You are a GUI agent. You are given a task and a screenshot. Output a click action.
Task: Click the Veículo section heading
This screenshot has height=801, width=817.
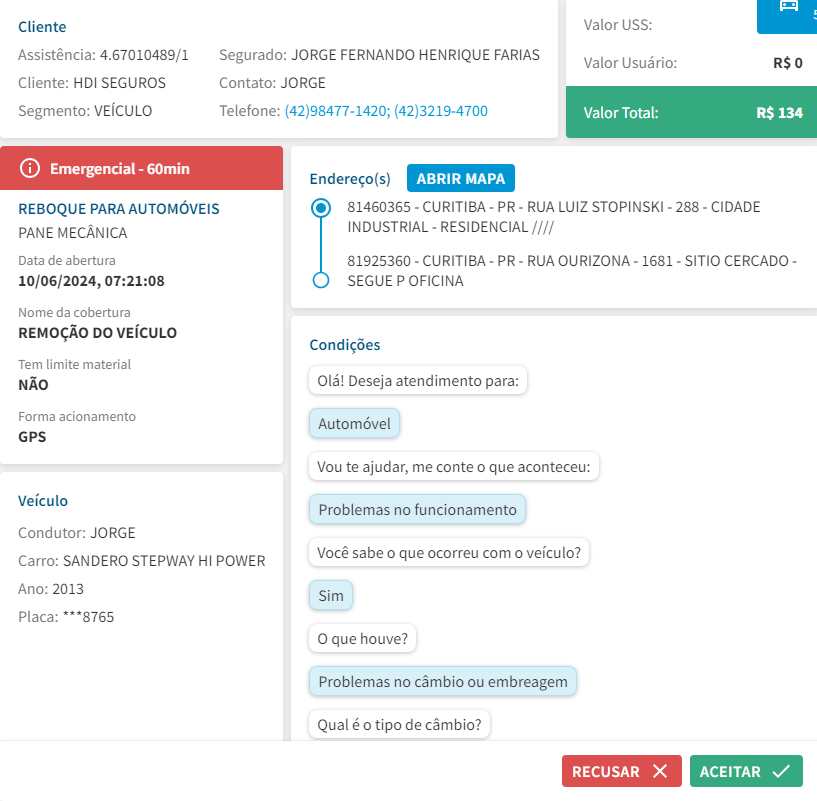click(43, 500)
